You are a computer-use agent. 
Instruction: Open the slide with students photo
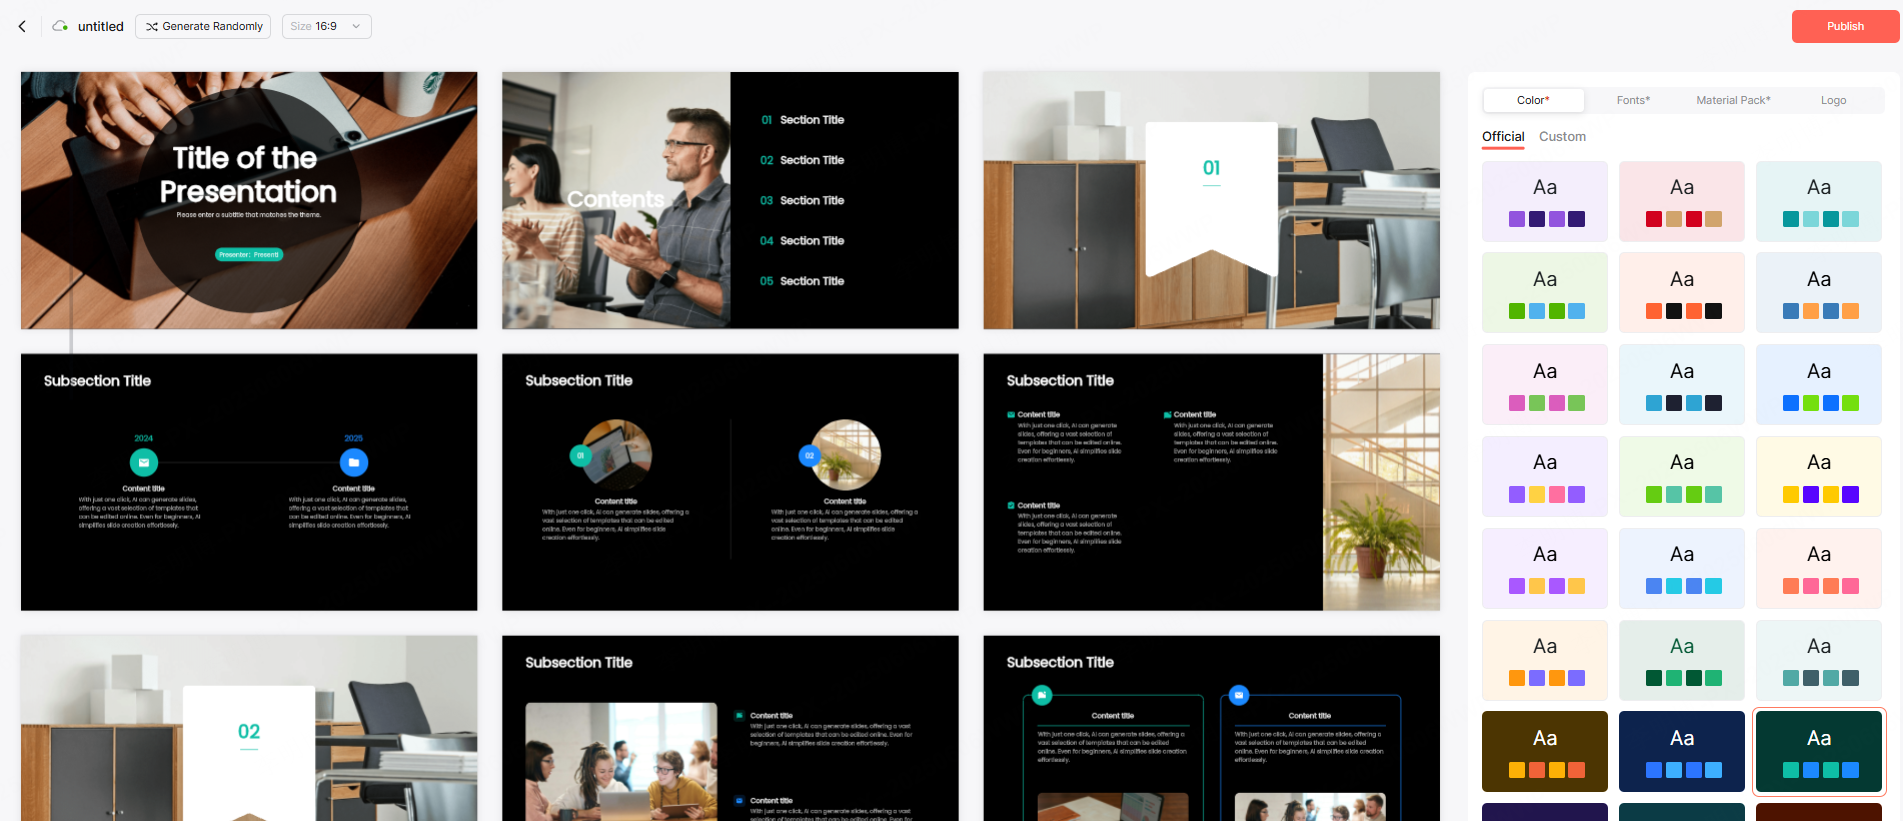(730, 728)
